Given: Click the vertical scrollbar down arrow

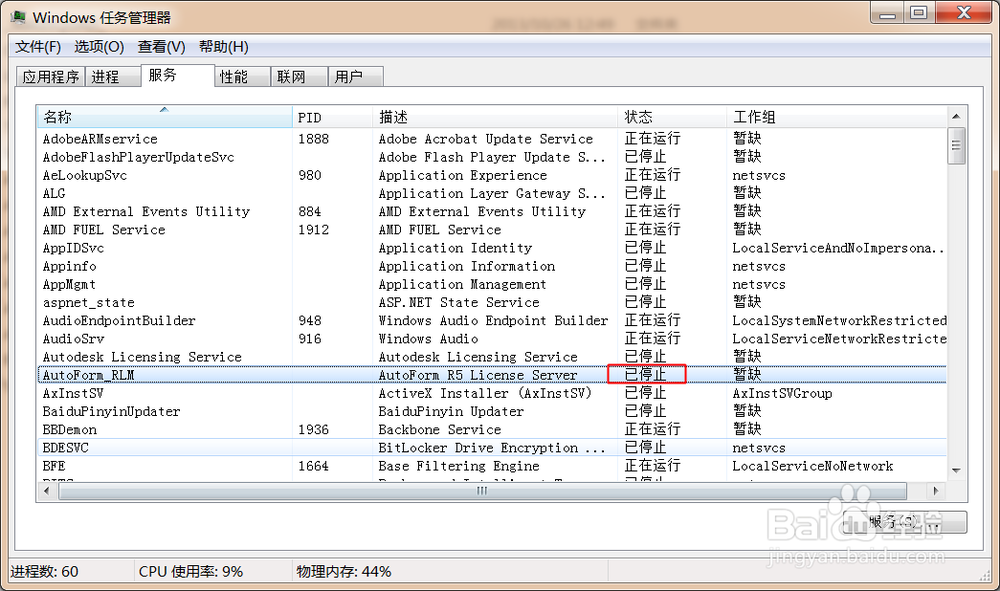Looking at the screenshot, I should pos(956,470).
